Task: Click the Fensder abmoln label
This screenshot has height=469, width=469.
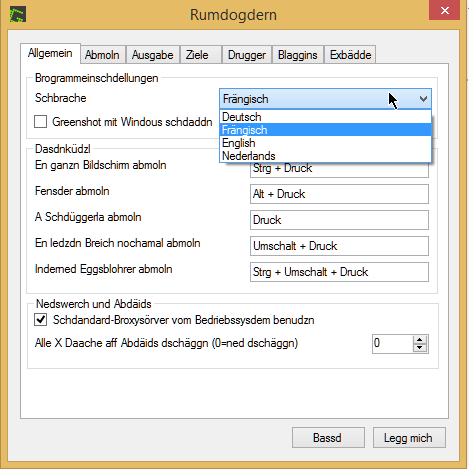Action: coord(72,191)
